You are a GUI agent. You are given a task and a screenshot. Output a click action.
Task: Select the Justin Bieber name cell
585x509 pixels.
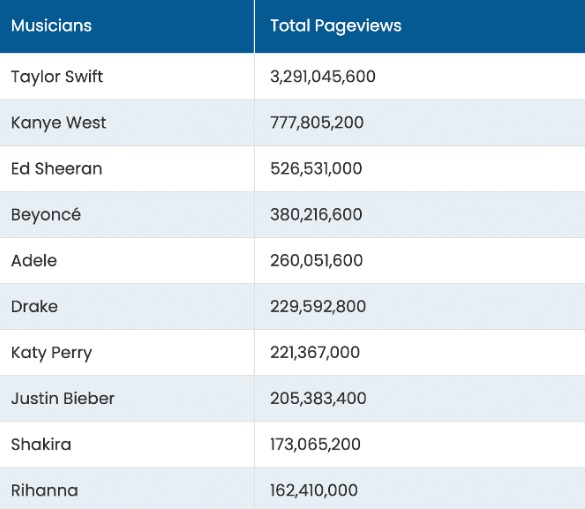tap(127, 399)
